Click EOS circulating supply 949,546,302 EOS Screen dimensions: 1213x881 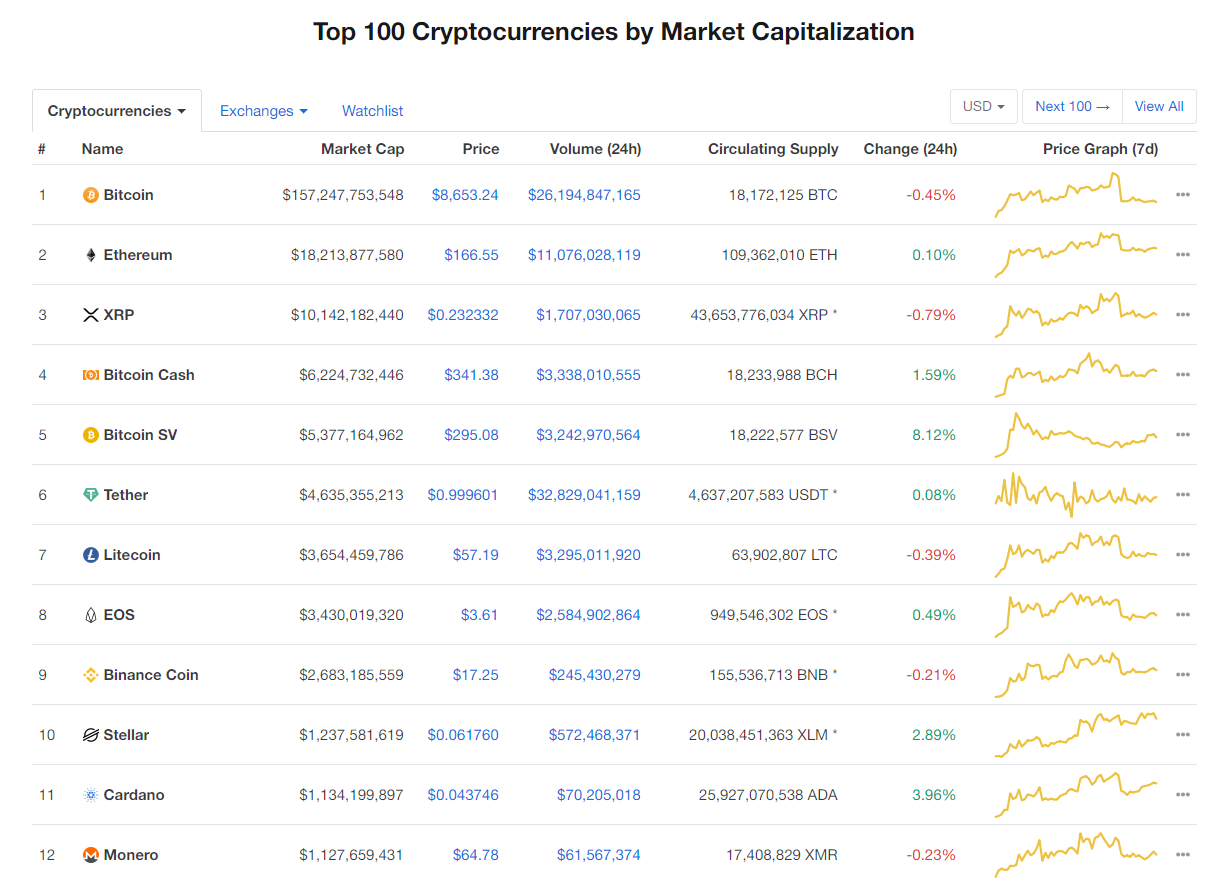[x=769, y=615]
